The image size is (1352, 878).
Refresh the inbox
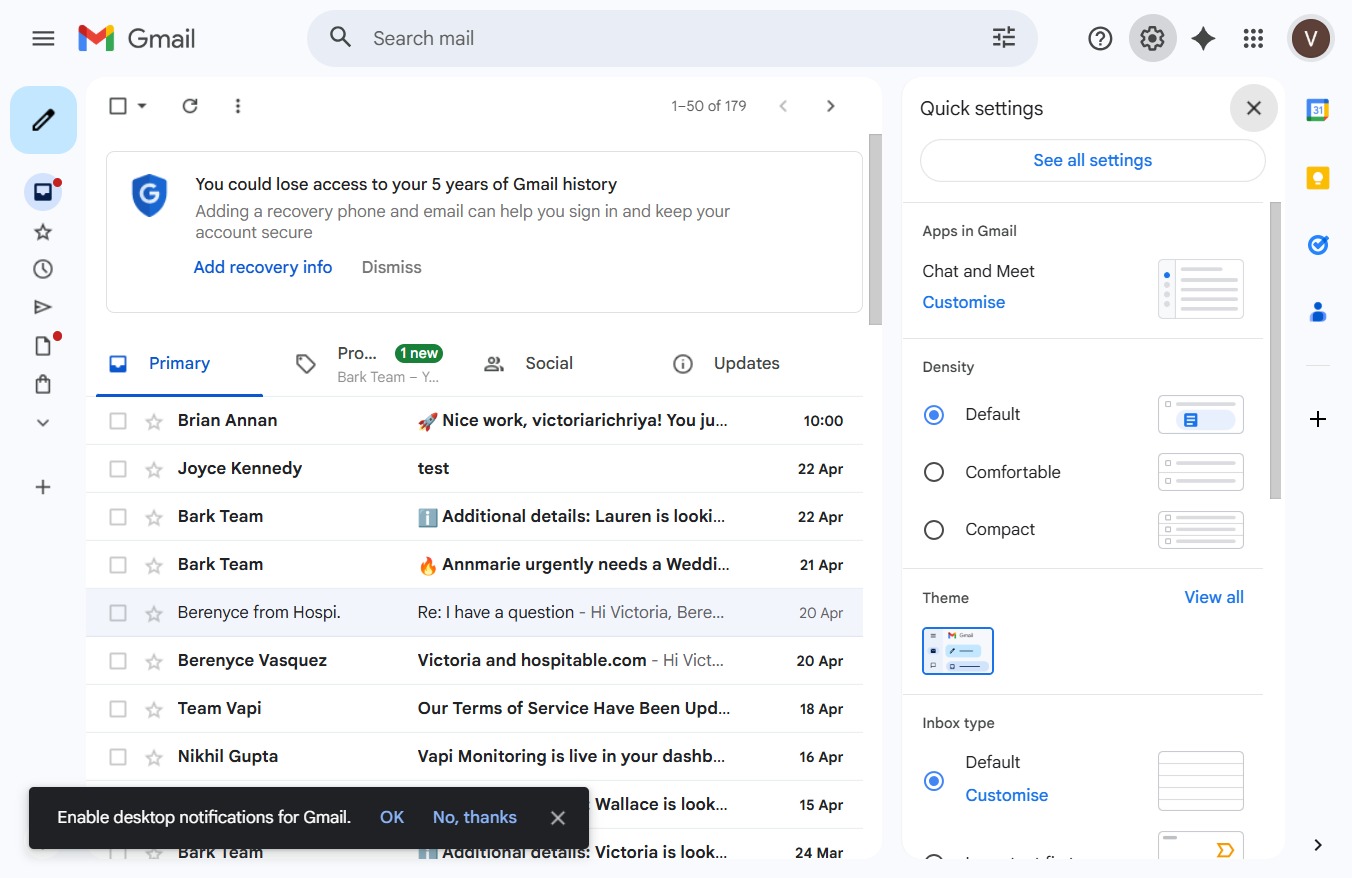tap(190, 106)
